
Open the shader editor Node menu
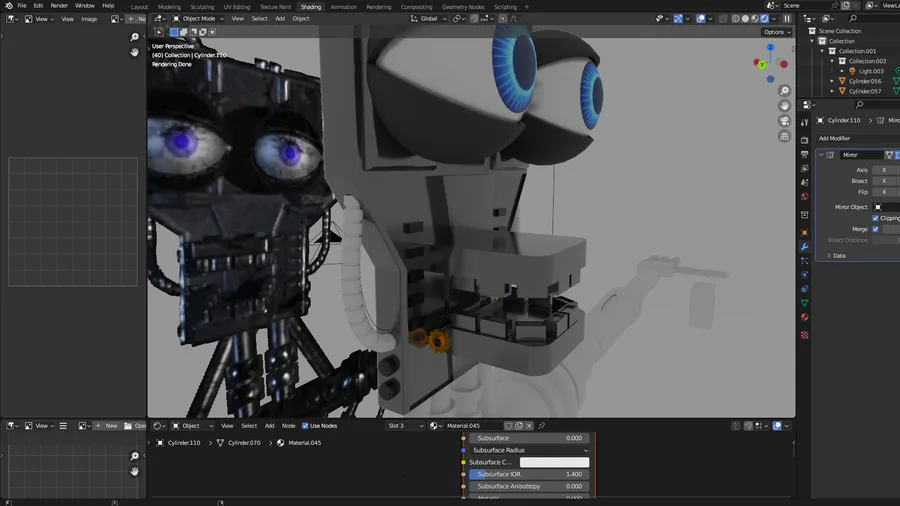point(289,426)
